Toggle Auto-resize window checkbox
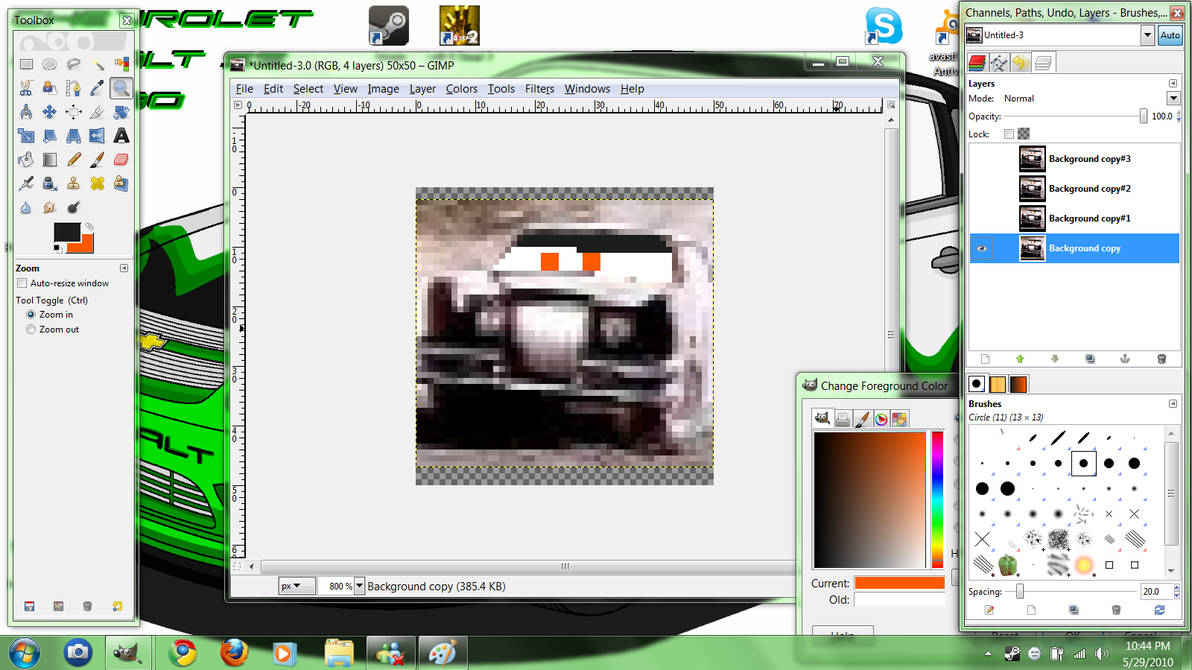Viewport: 1192px width, 670px height. point(22,283)
